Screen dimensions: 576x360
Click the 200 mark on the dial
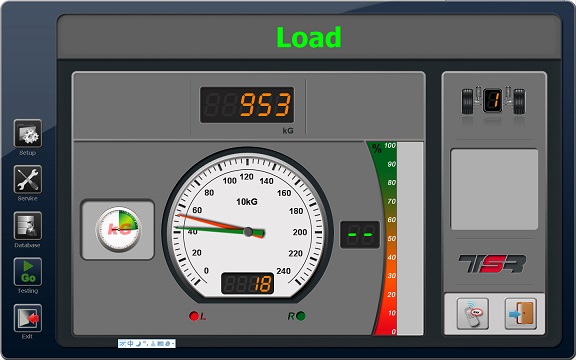pos(300,232)
